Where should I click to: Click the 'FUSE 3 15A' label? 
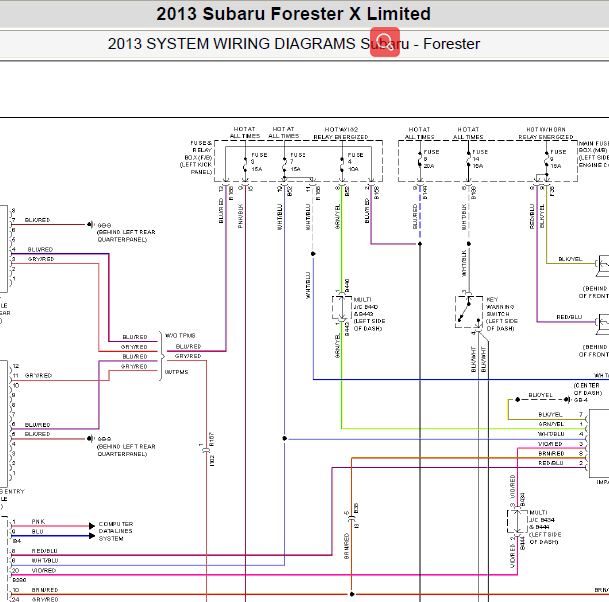pyautogui.click(x=259, y=162)
